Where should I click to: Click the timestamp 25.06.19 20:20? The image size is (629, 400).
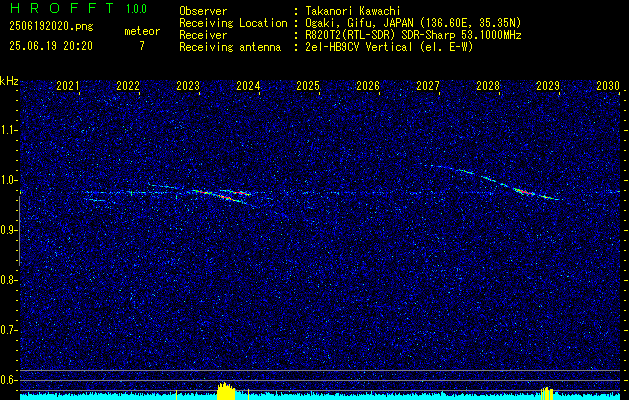coord(51,46)
